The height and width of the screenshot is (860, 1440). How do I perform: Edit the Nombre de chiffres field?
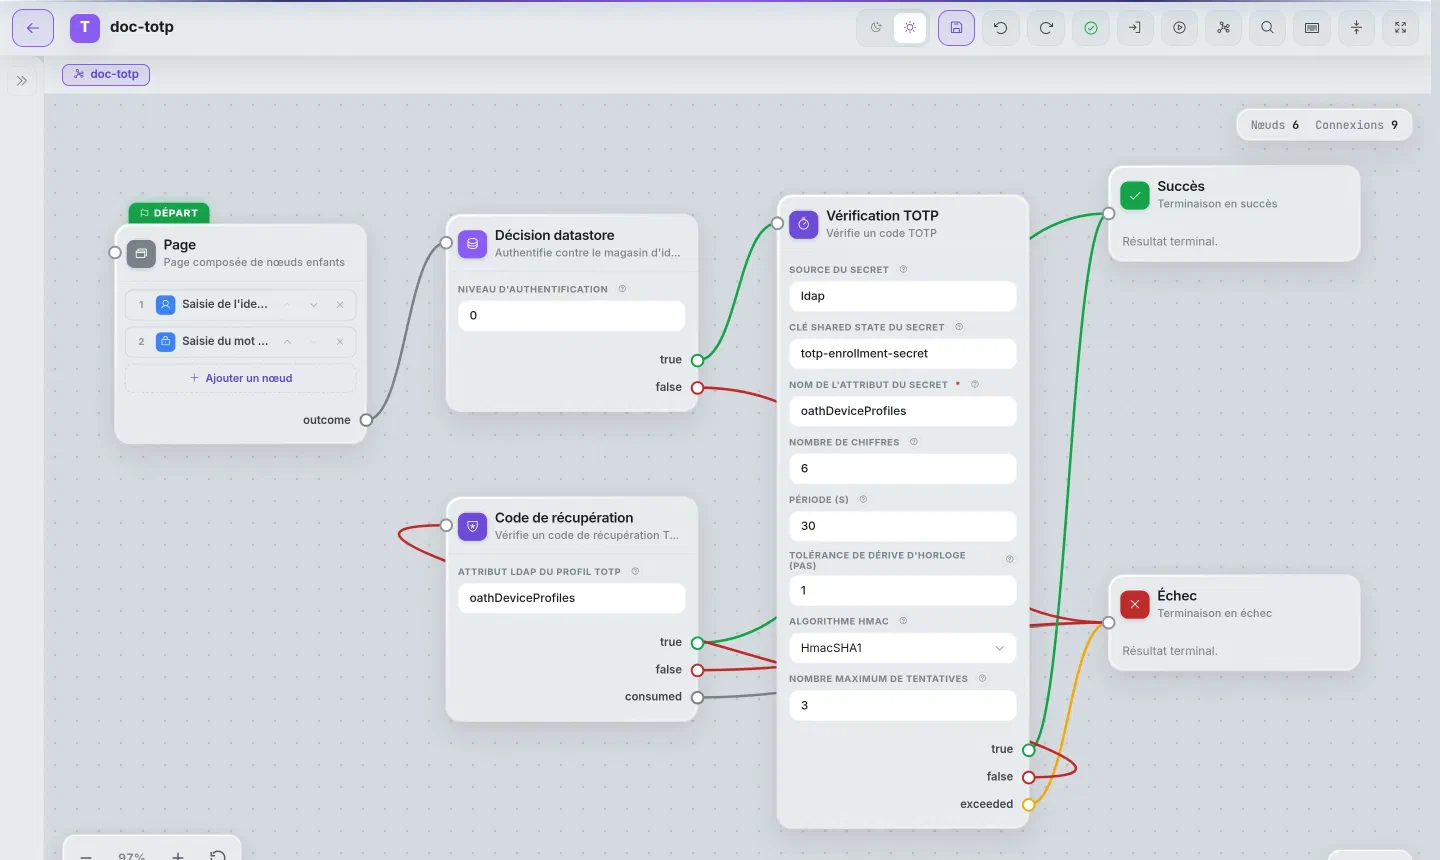pyautogui.click(x=903, y=468)
